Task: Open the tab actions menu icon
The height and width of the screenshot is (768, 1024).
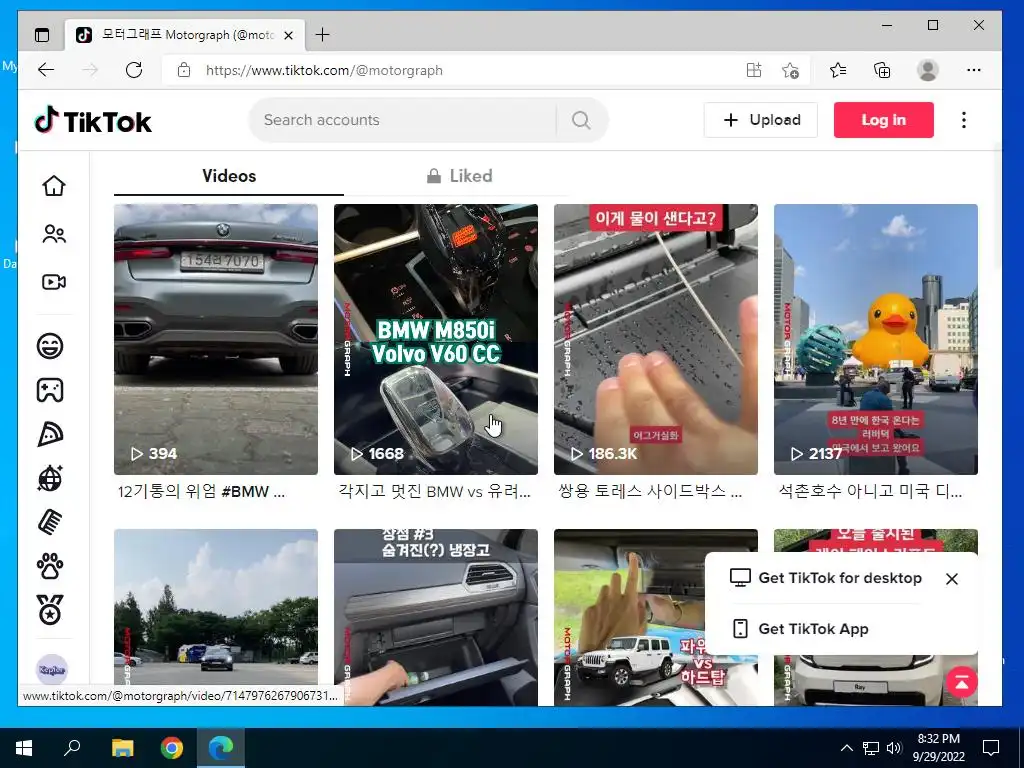Action: pos(42,35)
